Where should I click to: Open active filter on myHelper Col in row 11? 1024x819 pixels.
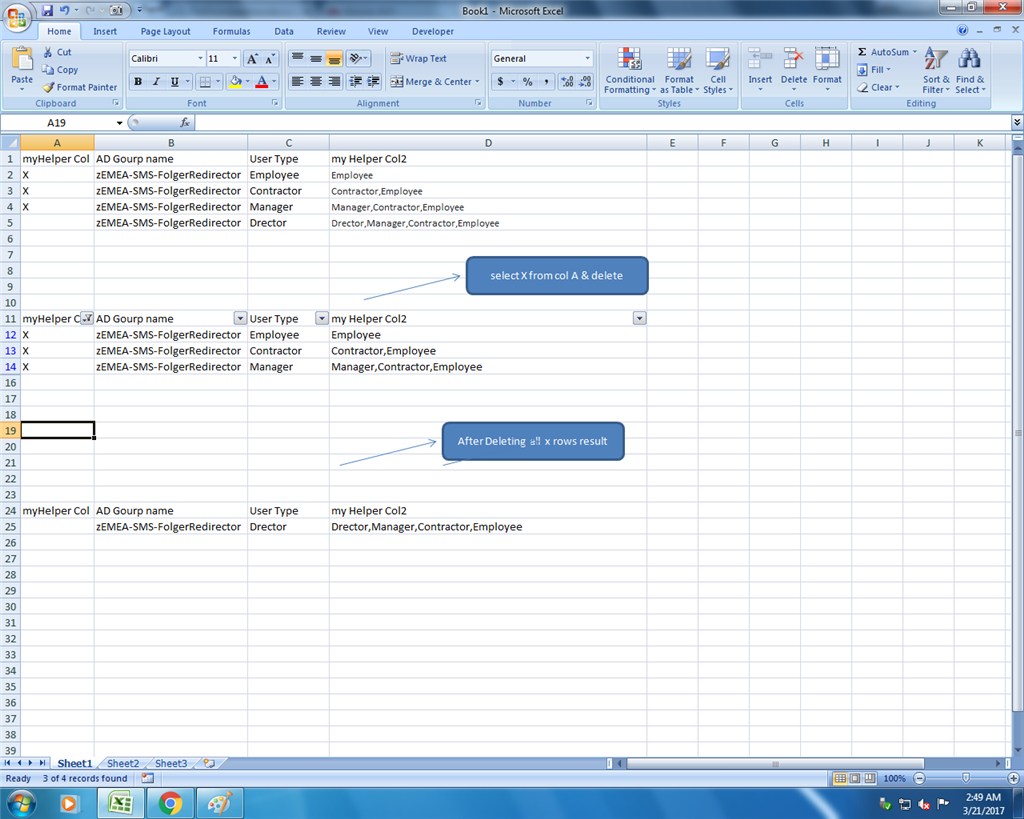point(86,318)
